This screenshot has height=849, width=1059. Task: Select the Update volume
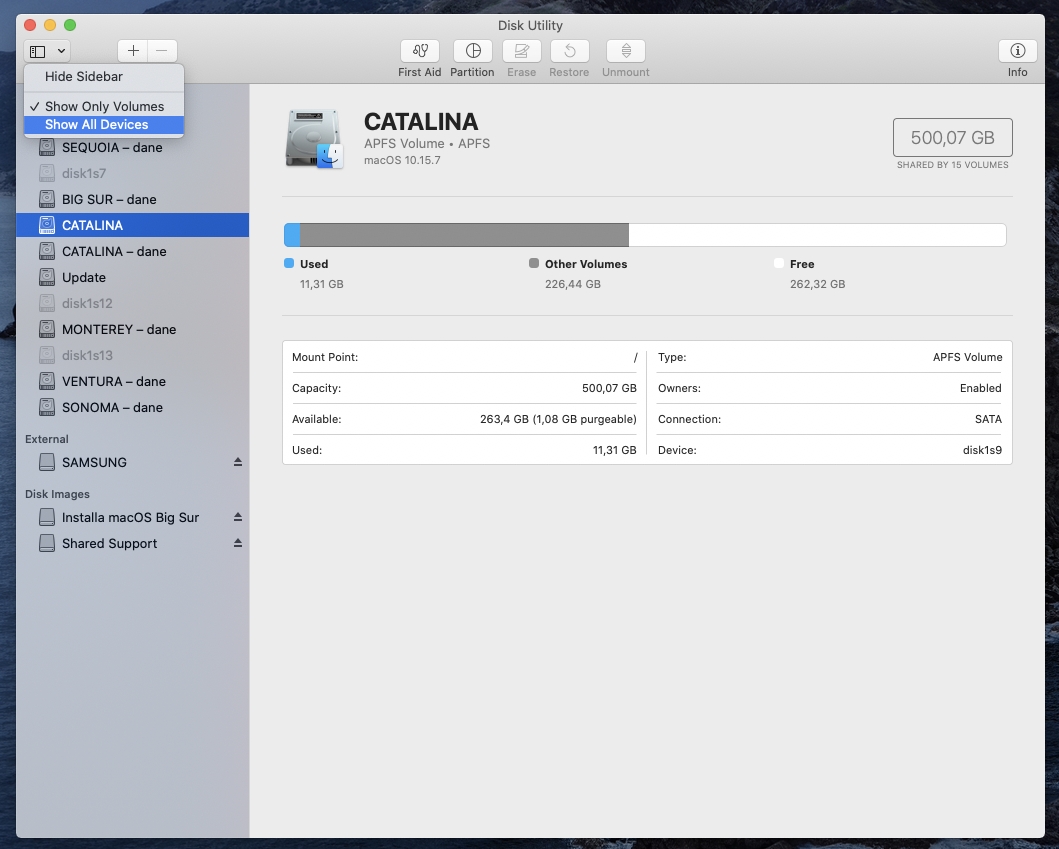click(132, 277)
